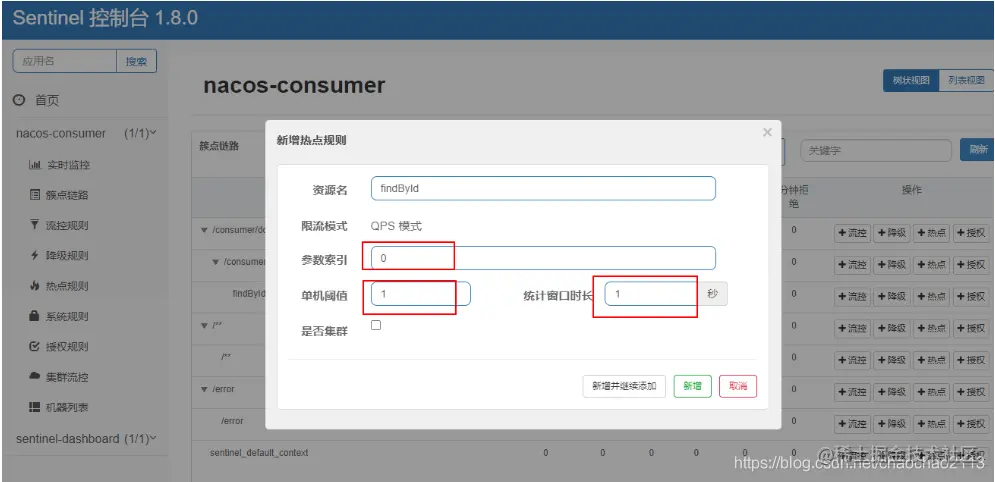Focus the 资源名 field containing findById

click(x=543, y=188)
